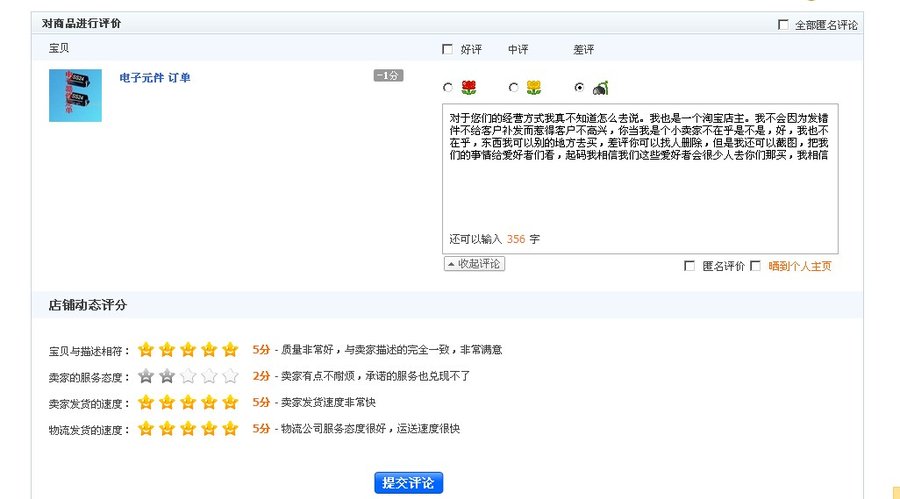Tick the 匿名评价 checkbox

point(689,266)
